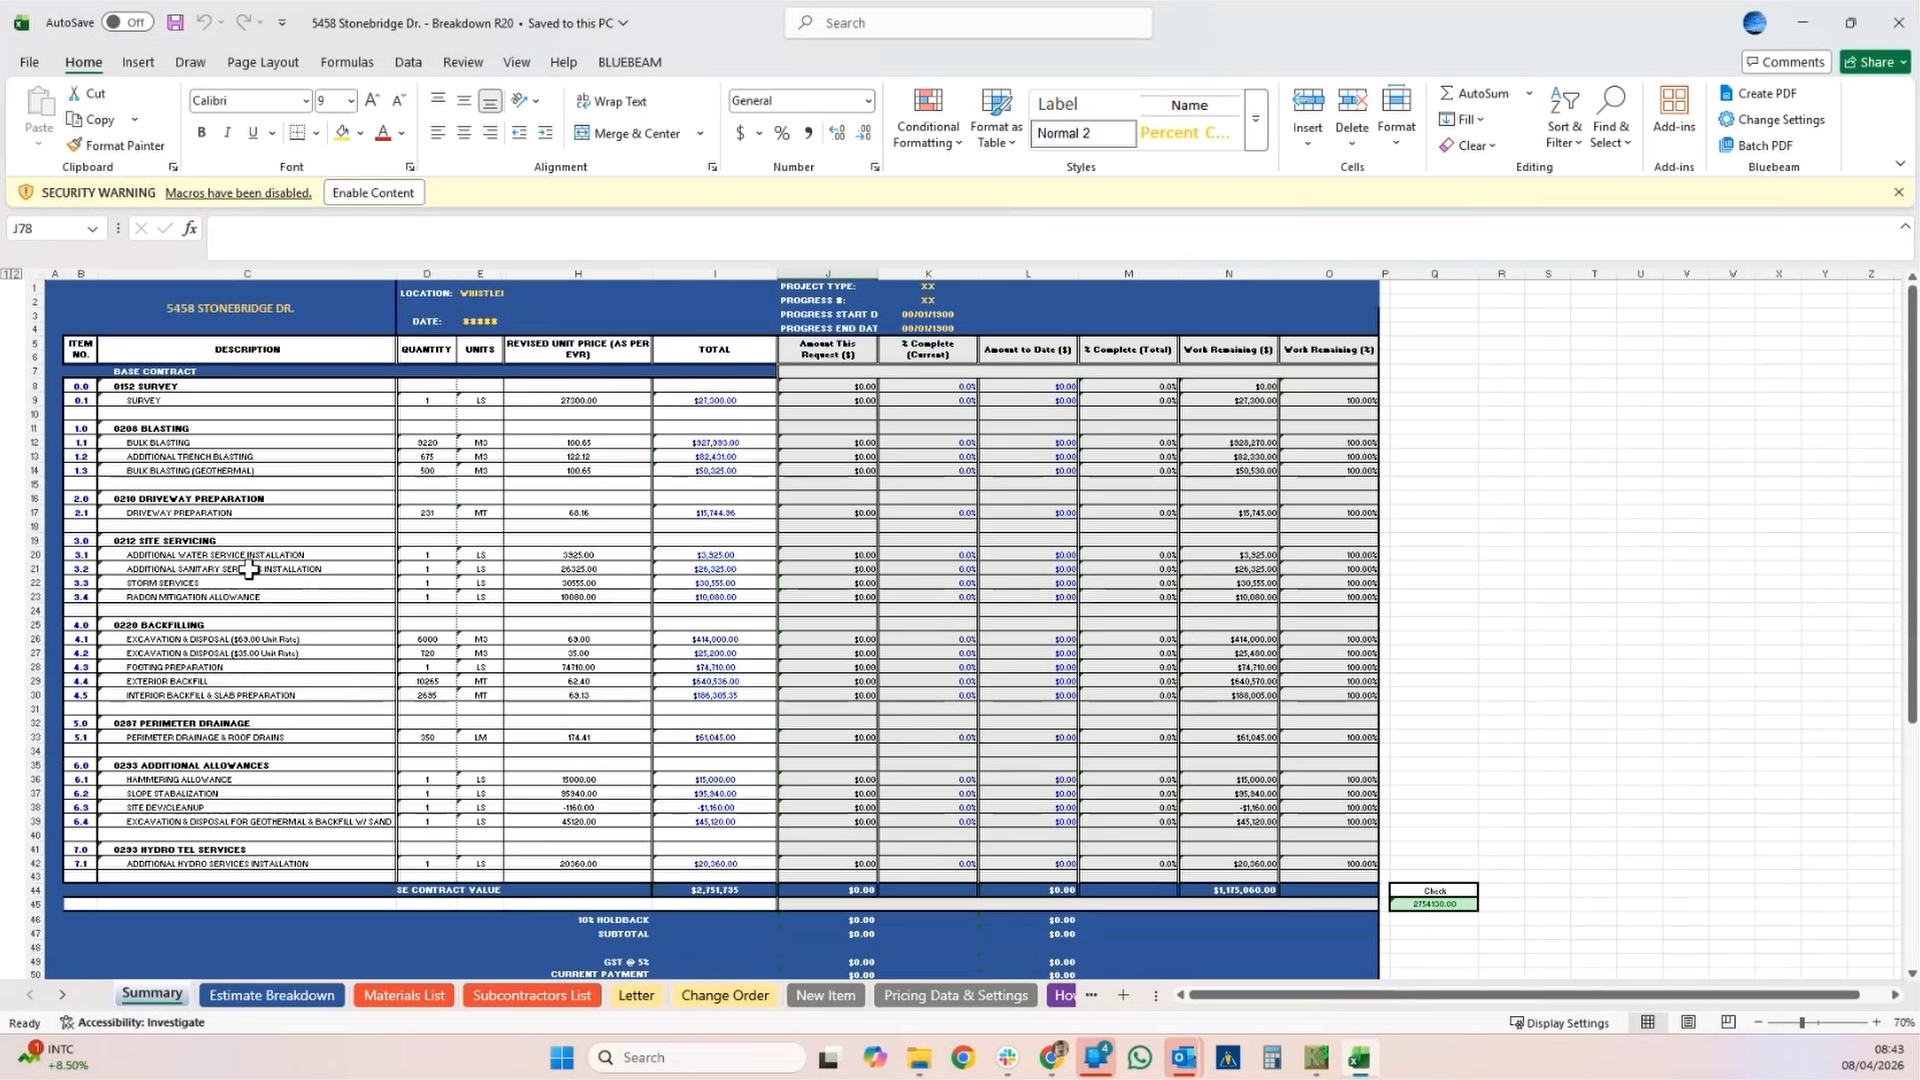Image resolution: width=1920 pixels, height=1080 pixels.
Task: Click the Insert Function fx icon
Action: (x=189, y=229)
